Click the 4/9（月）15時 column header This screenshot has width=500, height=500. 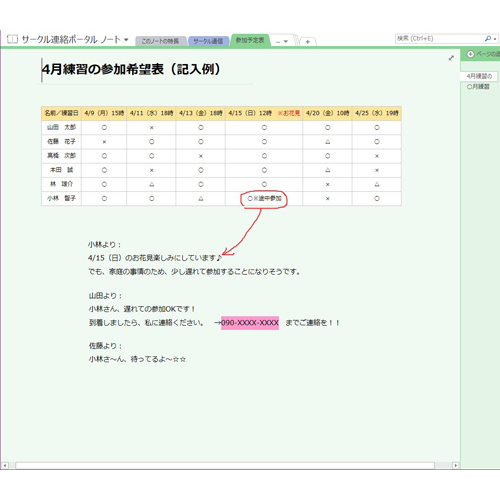(104, 113)
